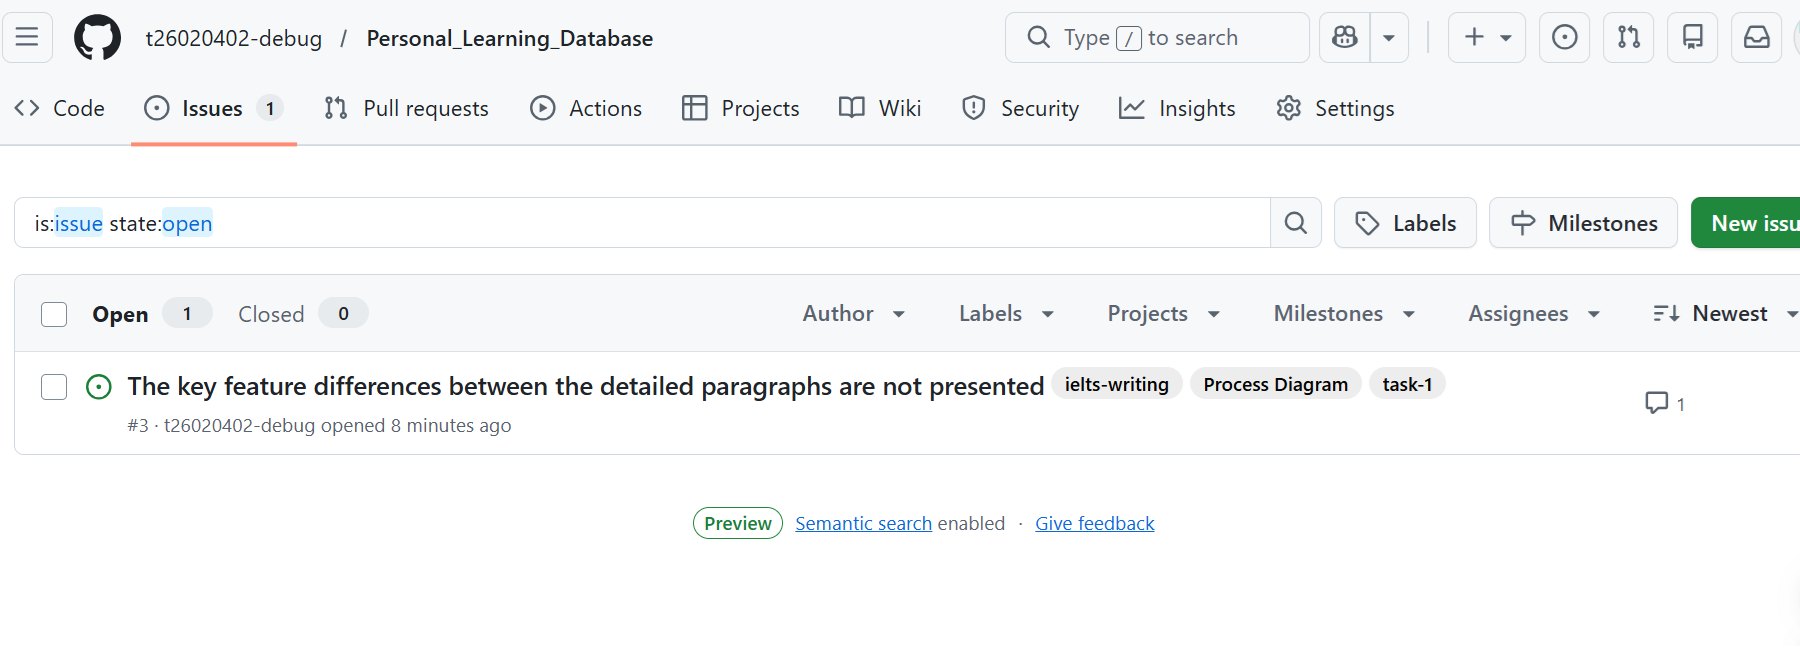This screenshot has width=1800, height=648.
Task: Expand the Author filter dropdown
Action: [x=854, y=314]
